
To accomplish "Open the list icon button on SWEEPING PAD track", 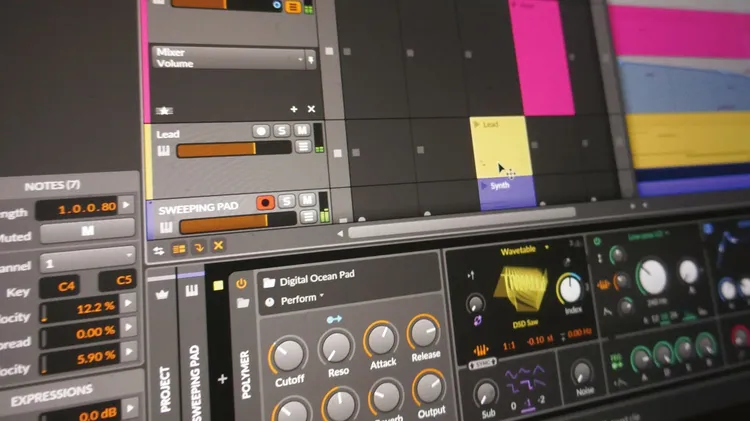I will tap(308, 217).
